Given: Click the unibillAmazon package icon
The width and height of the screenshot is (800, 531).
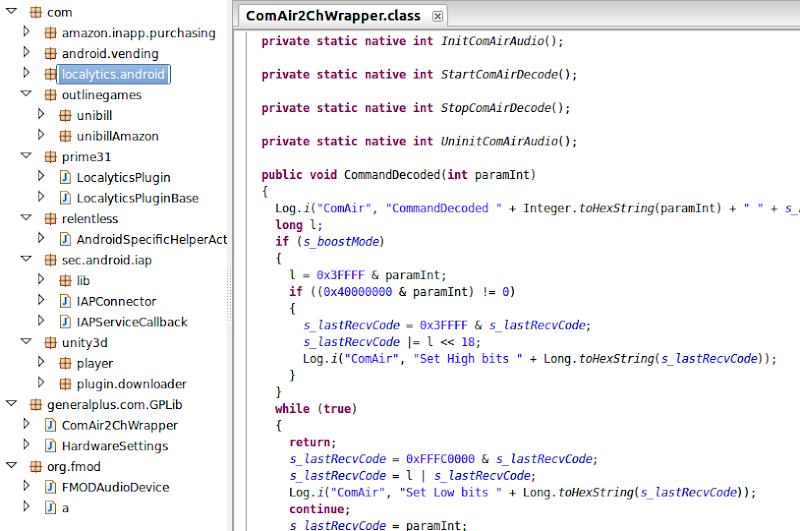Looking at the screenshot, I should 65,136.
